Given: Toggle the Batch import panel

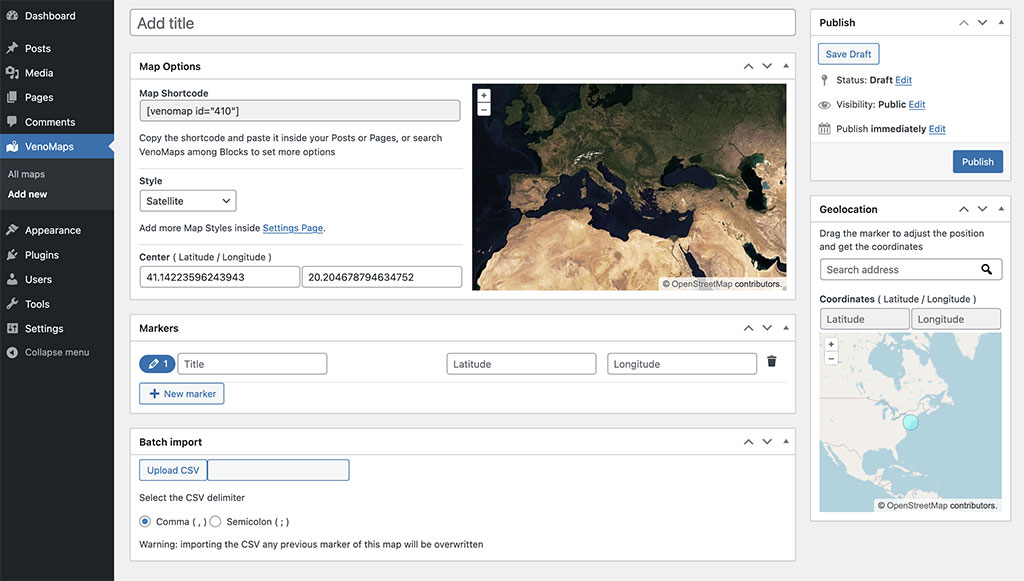Looking at the screenshot, I should pos(786,442).
